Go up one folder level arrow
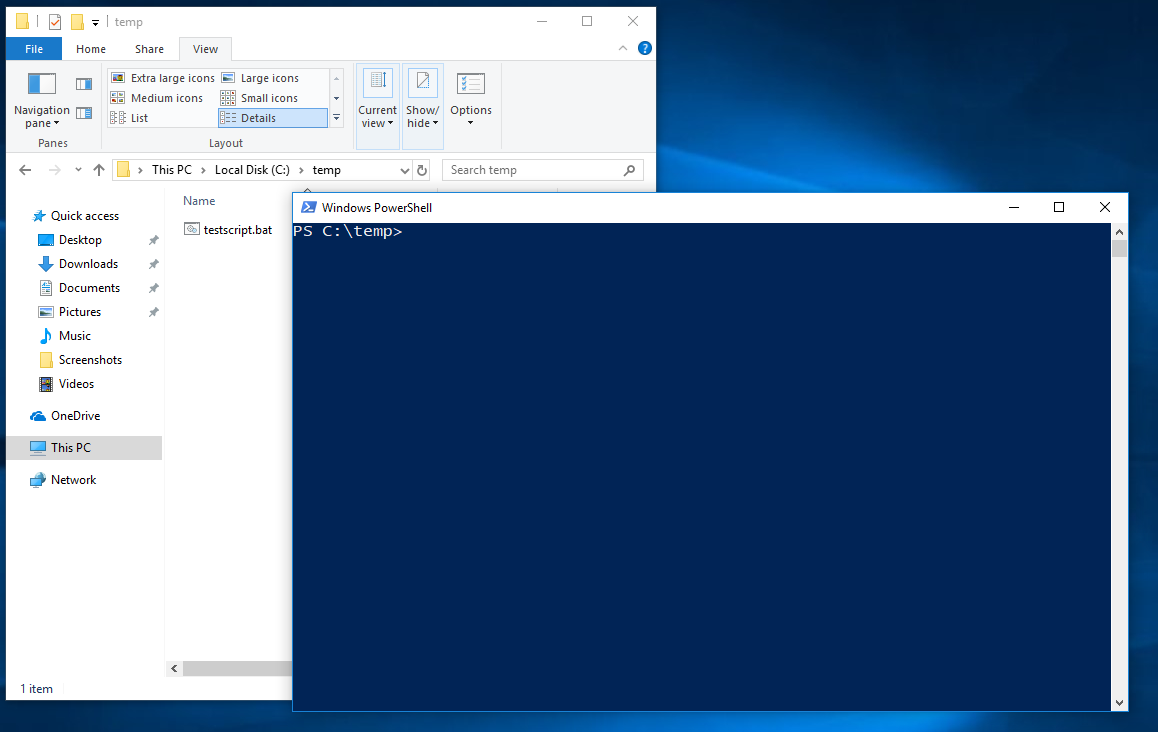The width and height of the screenshot is (1158, 732). click(99, 170)
